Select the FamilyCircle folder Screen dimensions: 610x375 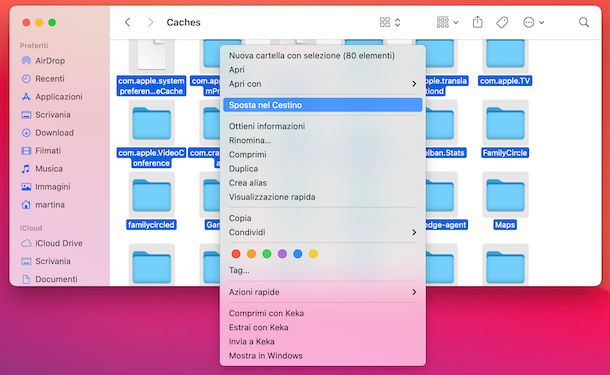tap(505, 129)
